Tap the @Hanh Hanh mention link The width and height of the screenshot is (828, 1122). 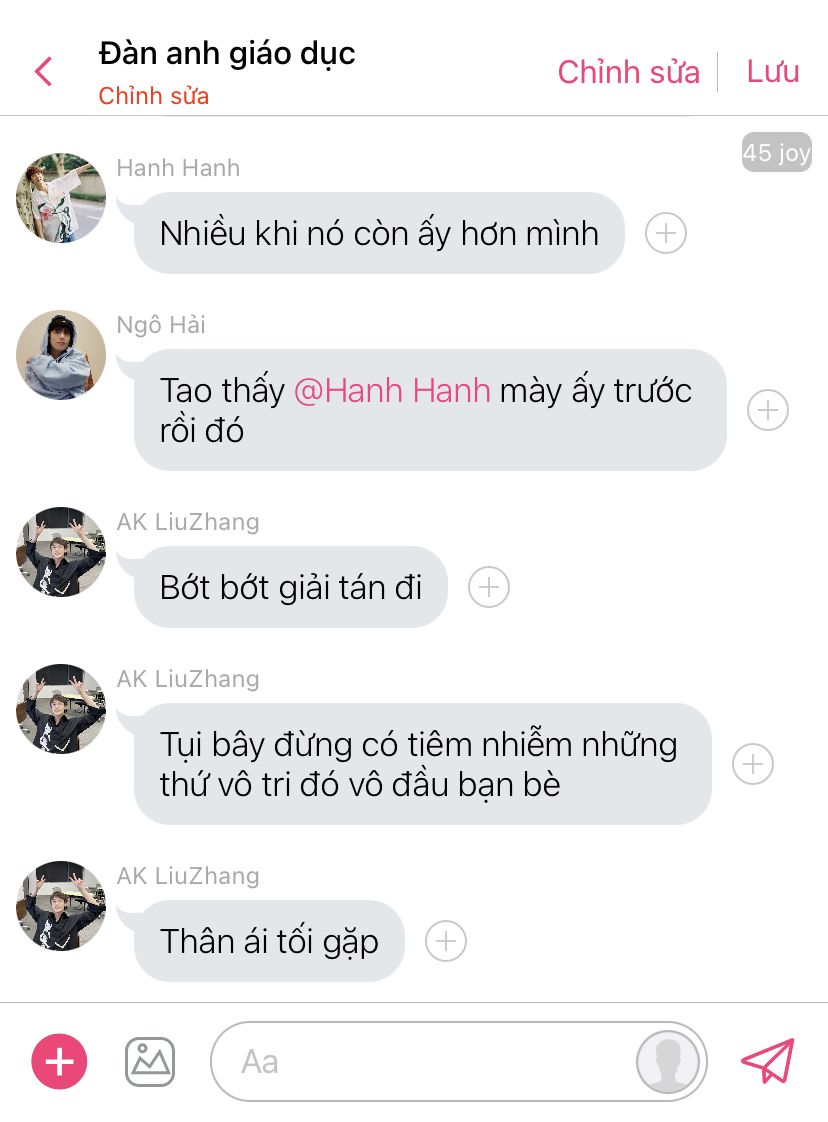392,391
